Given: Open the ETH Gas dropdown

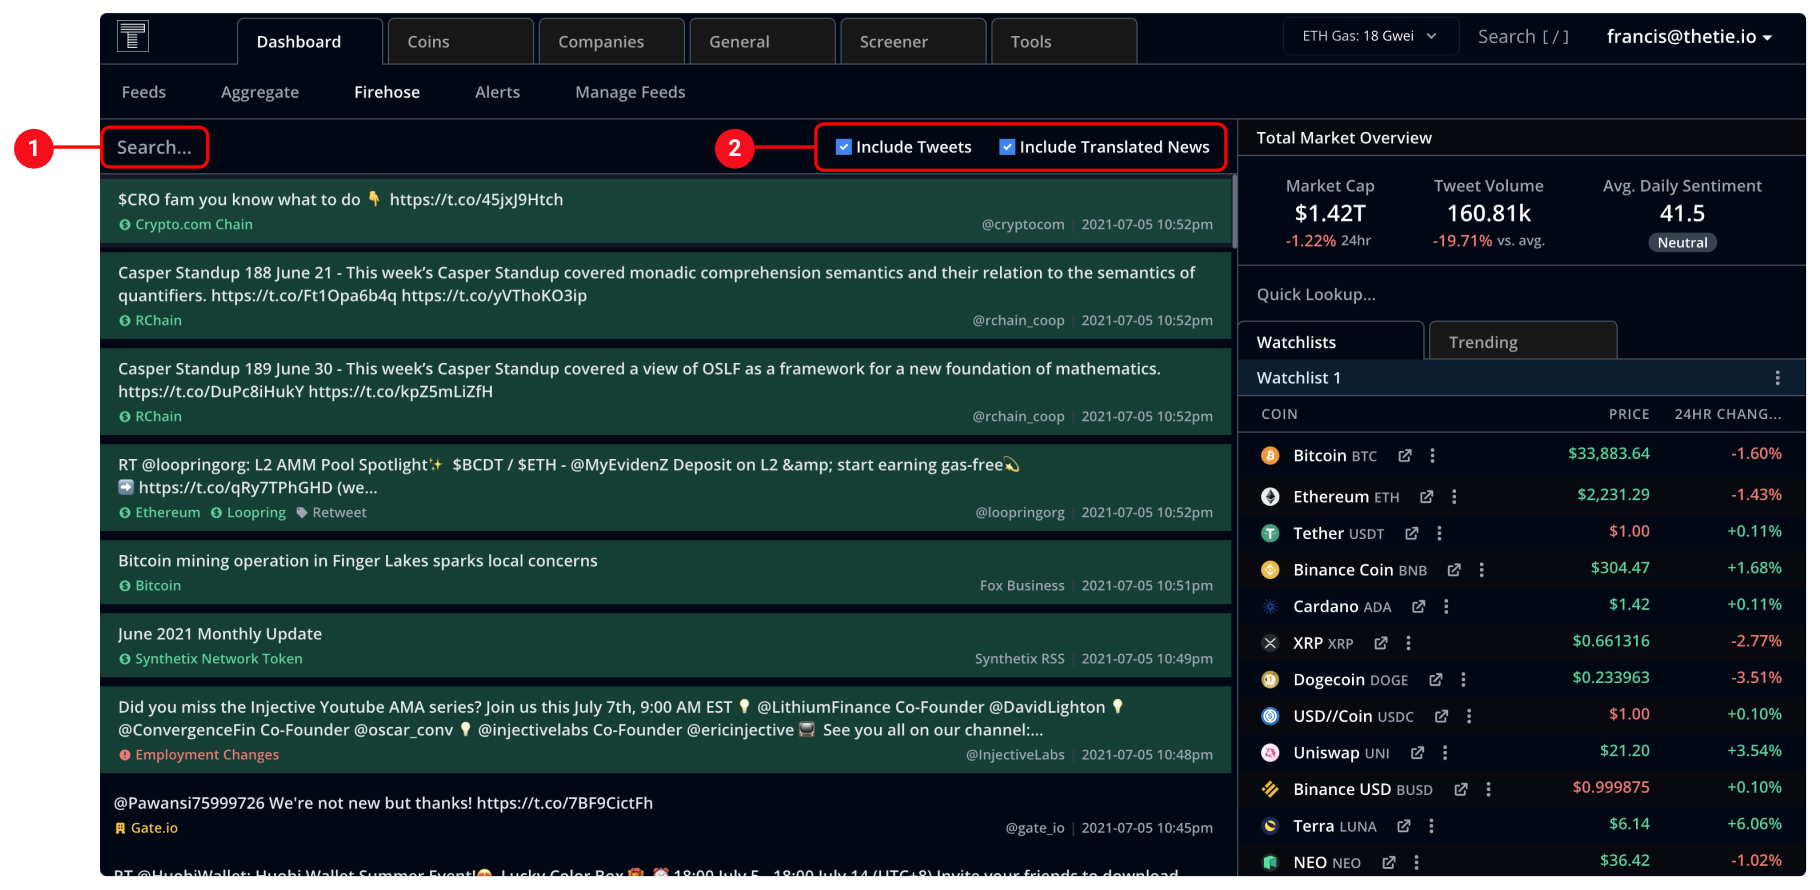Looking at the screenshot, I should (x=1369, y=36).
